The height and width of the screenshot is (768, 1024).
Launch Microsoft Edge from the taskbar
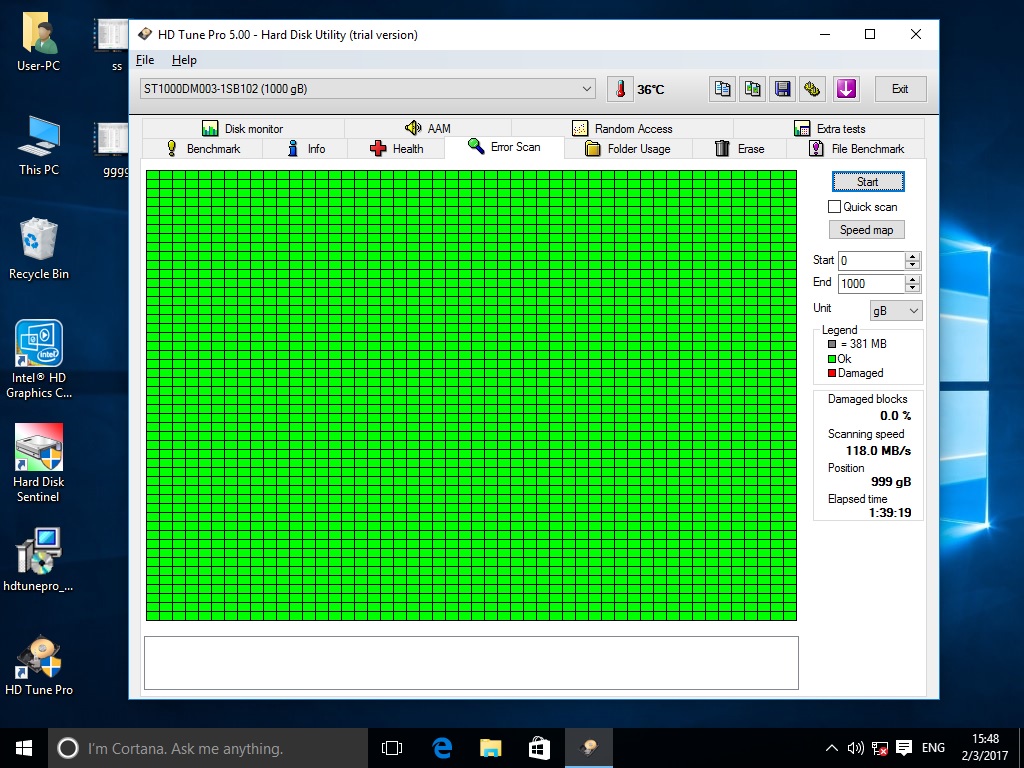(x=442, y=748)
